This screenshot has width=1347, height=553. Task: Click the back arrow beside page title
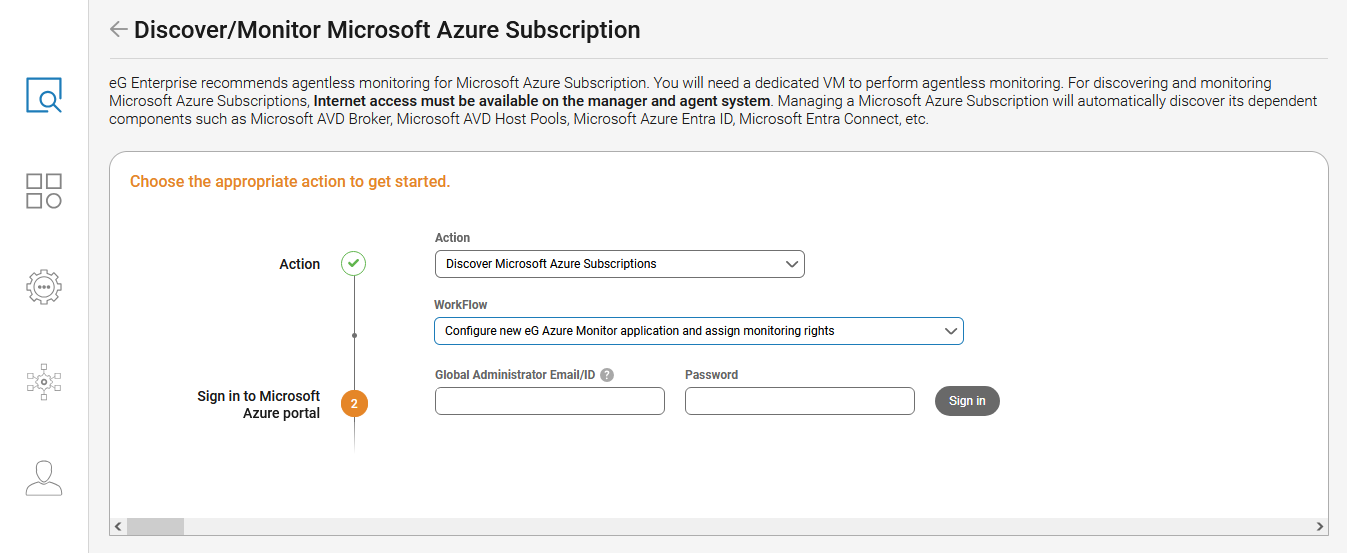tap(118, 30)
